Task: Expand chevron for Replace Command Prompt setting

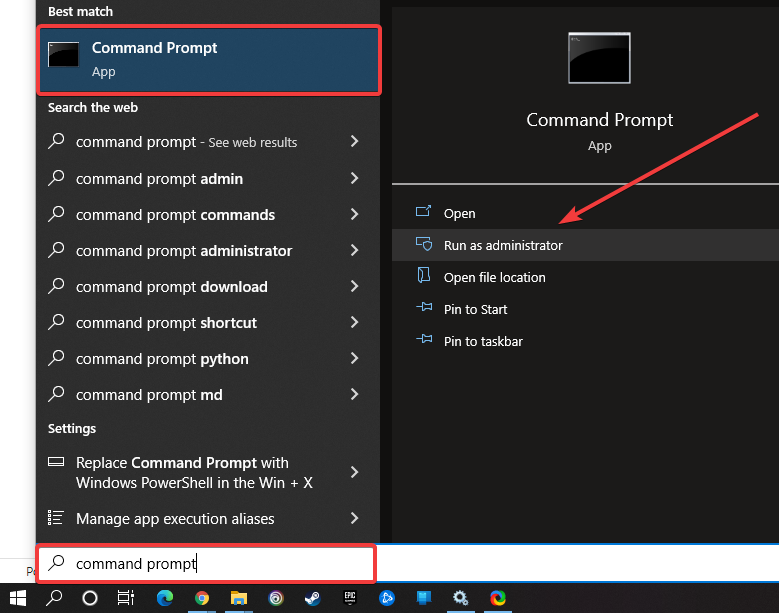Action: point(354,472)
